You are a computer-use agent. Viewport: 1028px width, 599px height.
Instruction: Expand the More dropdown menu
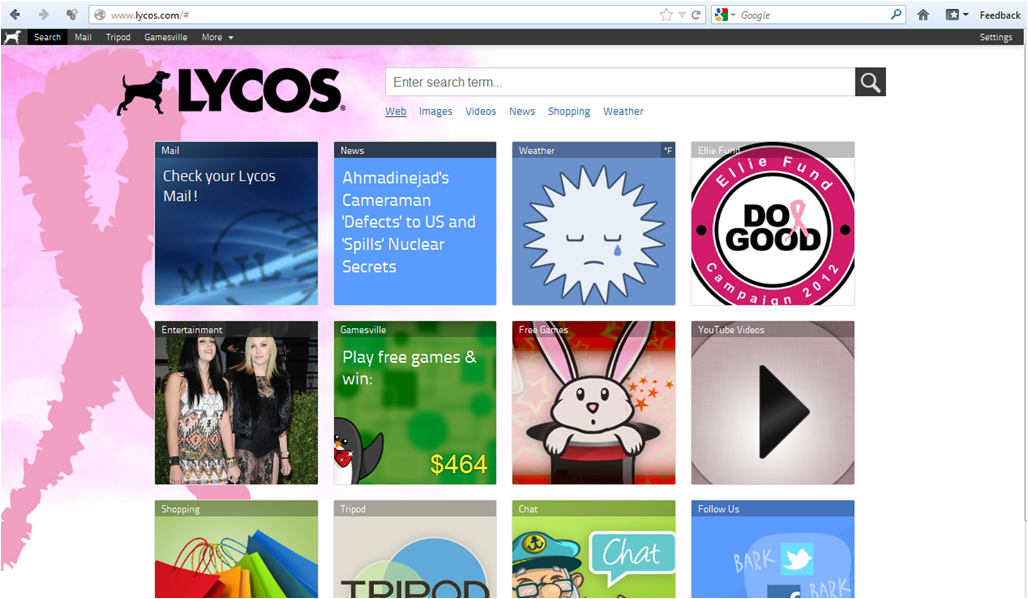click(x=217, y=37)
